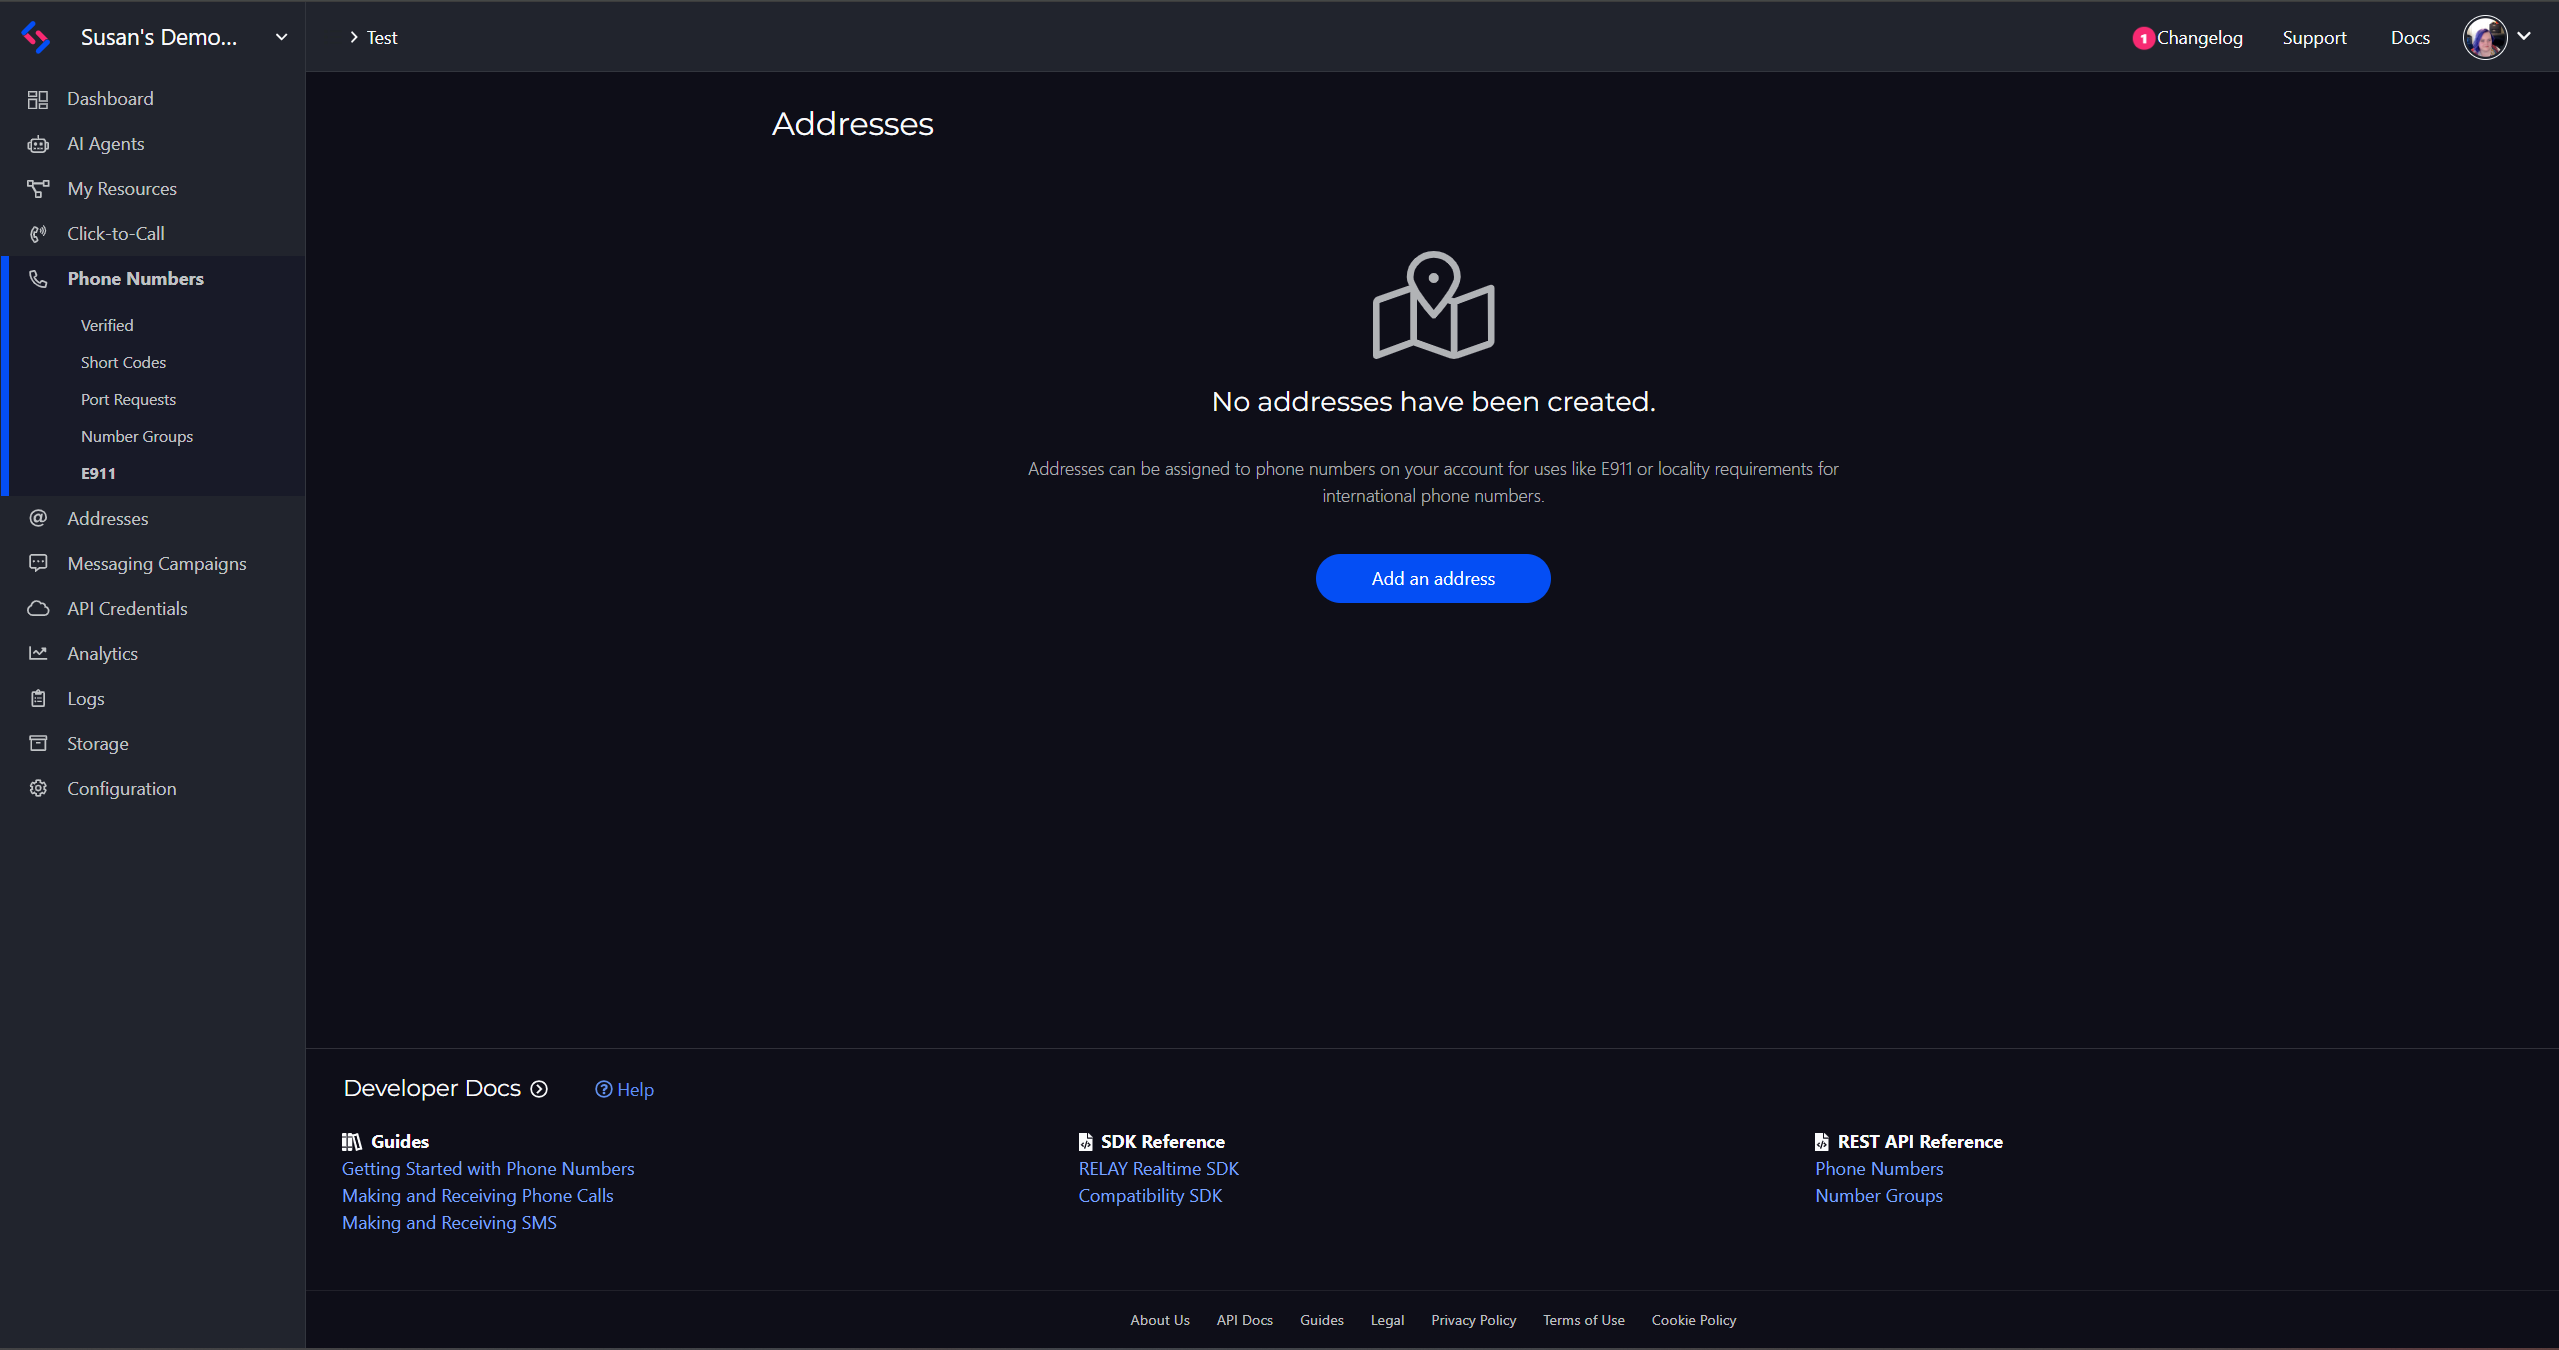Open the Port Requests submenu item

[x=128, y=399]
